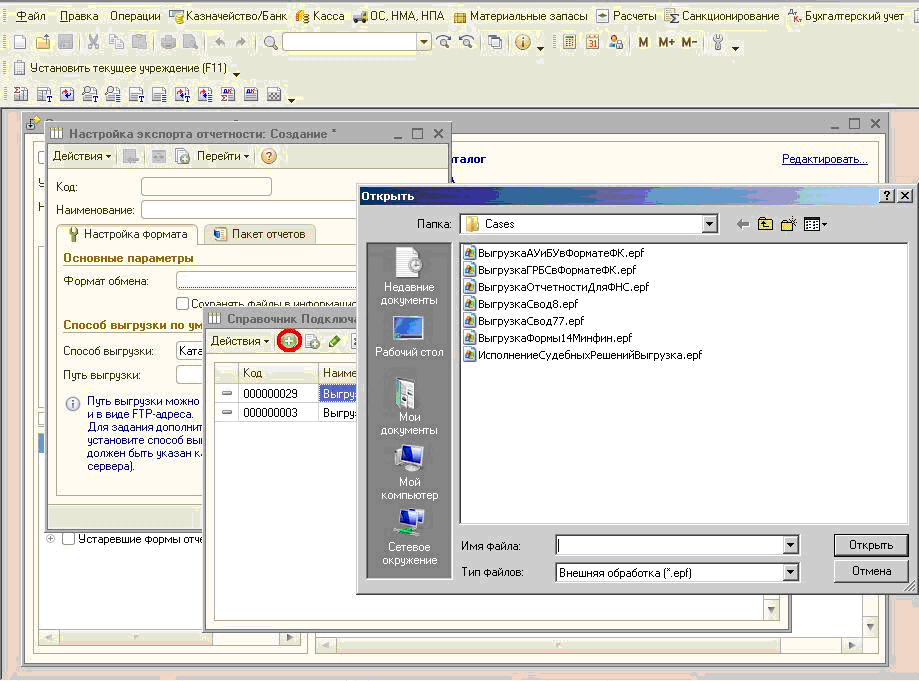Screen dimensions: 919x681
Task: Click the Редактировать... link
Action: point(824,159)
